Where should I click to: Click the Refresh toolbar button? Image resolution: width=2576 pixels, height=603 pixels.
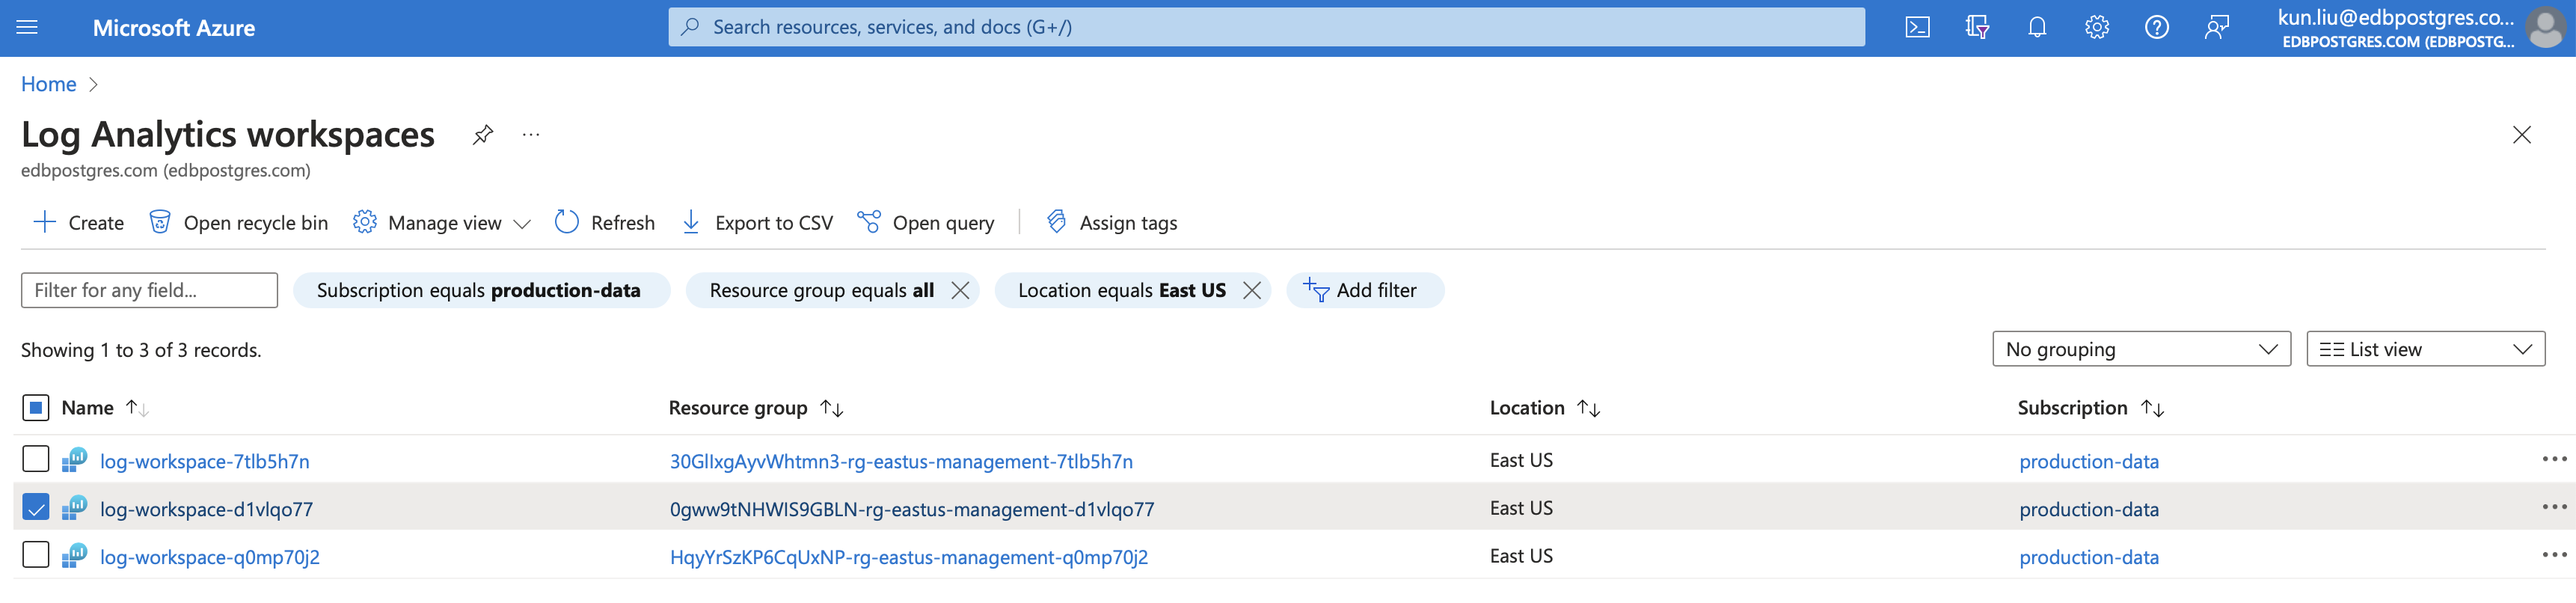[605, 222]
